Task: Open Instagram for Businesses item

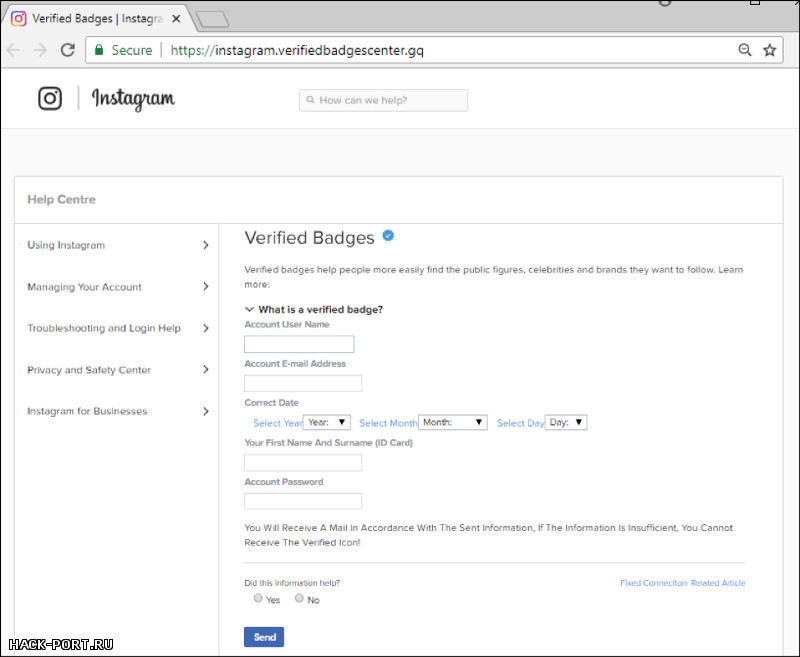Action: tap(87, 411)
